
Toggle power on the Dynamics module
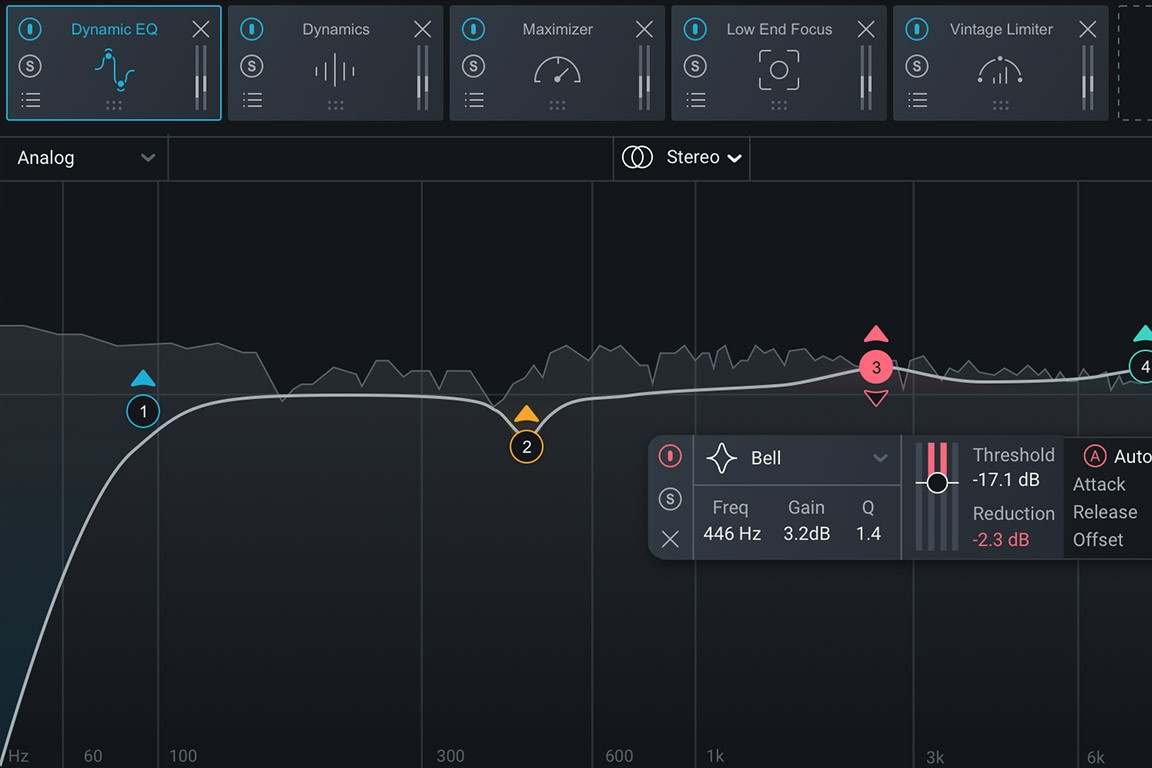point(252,29)
